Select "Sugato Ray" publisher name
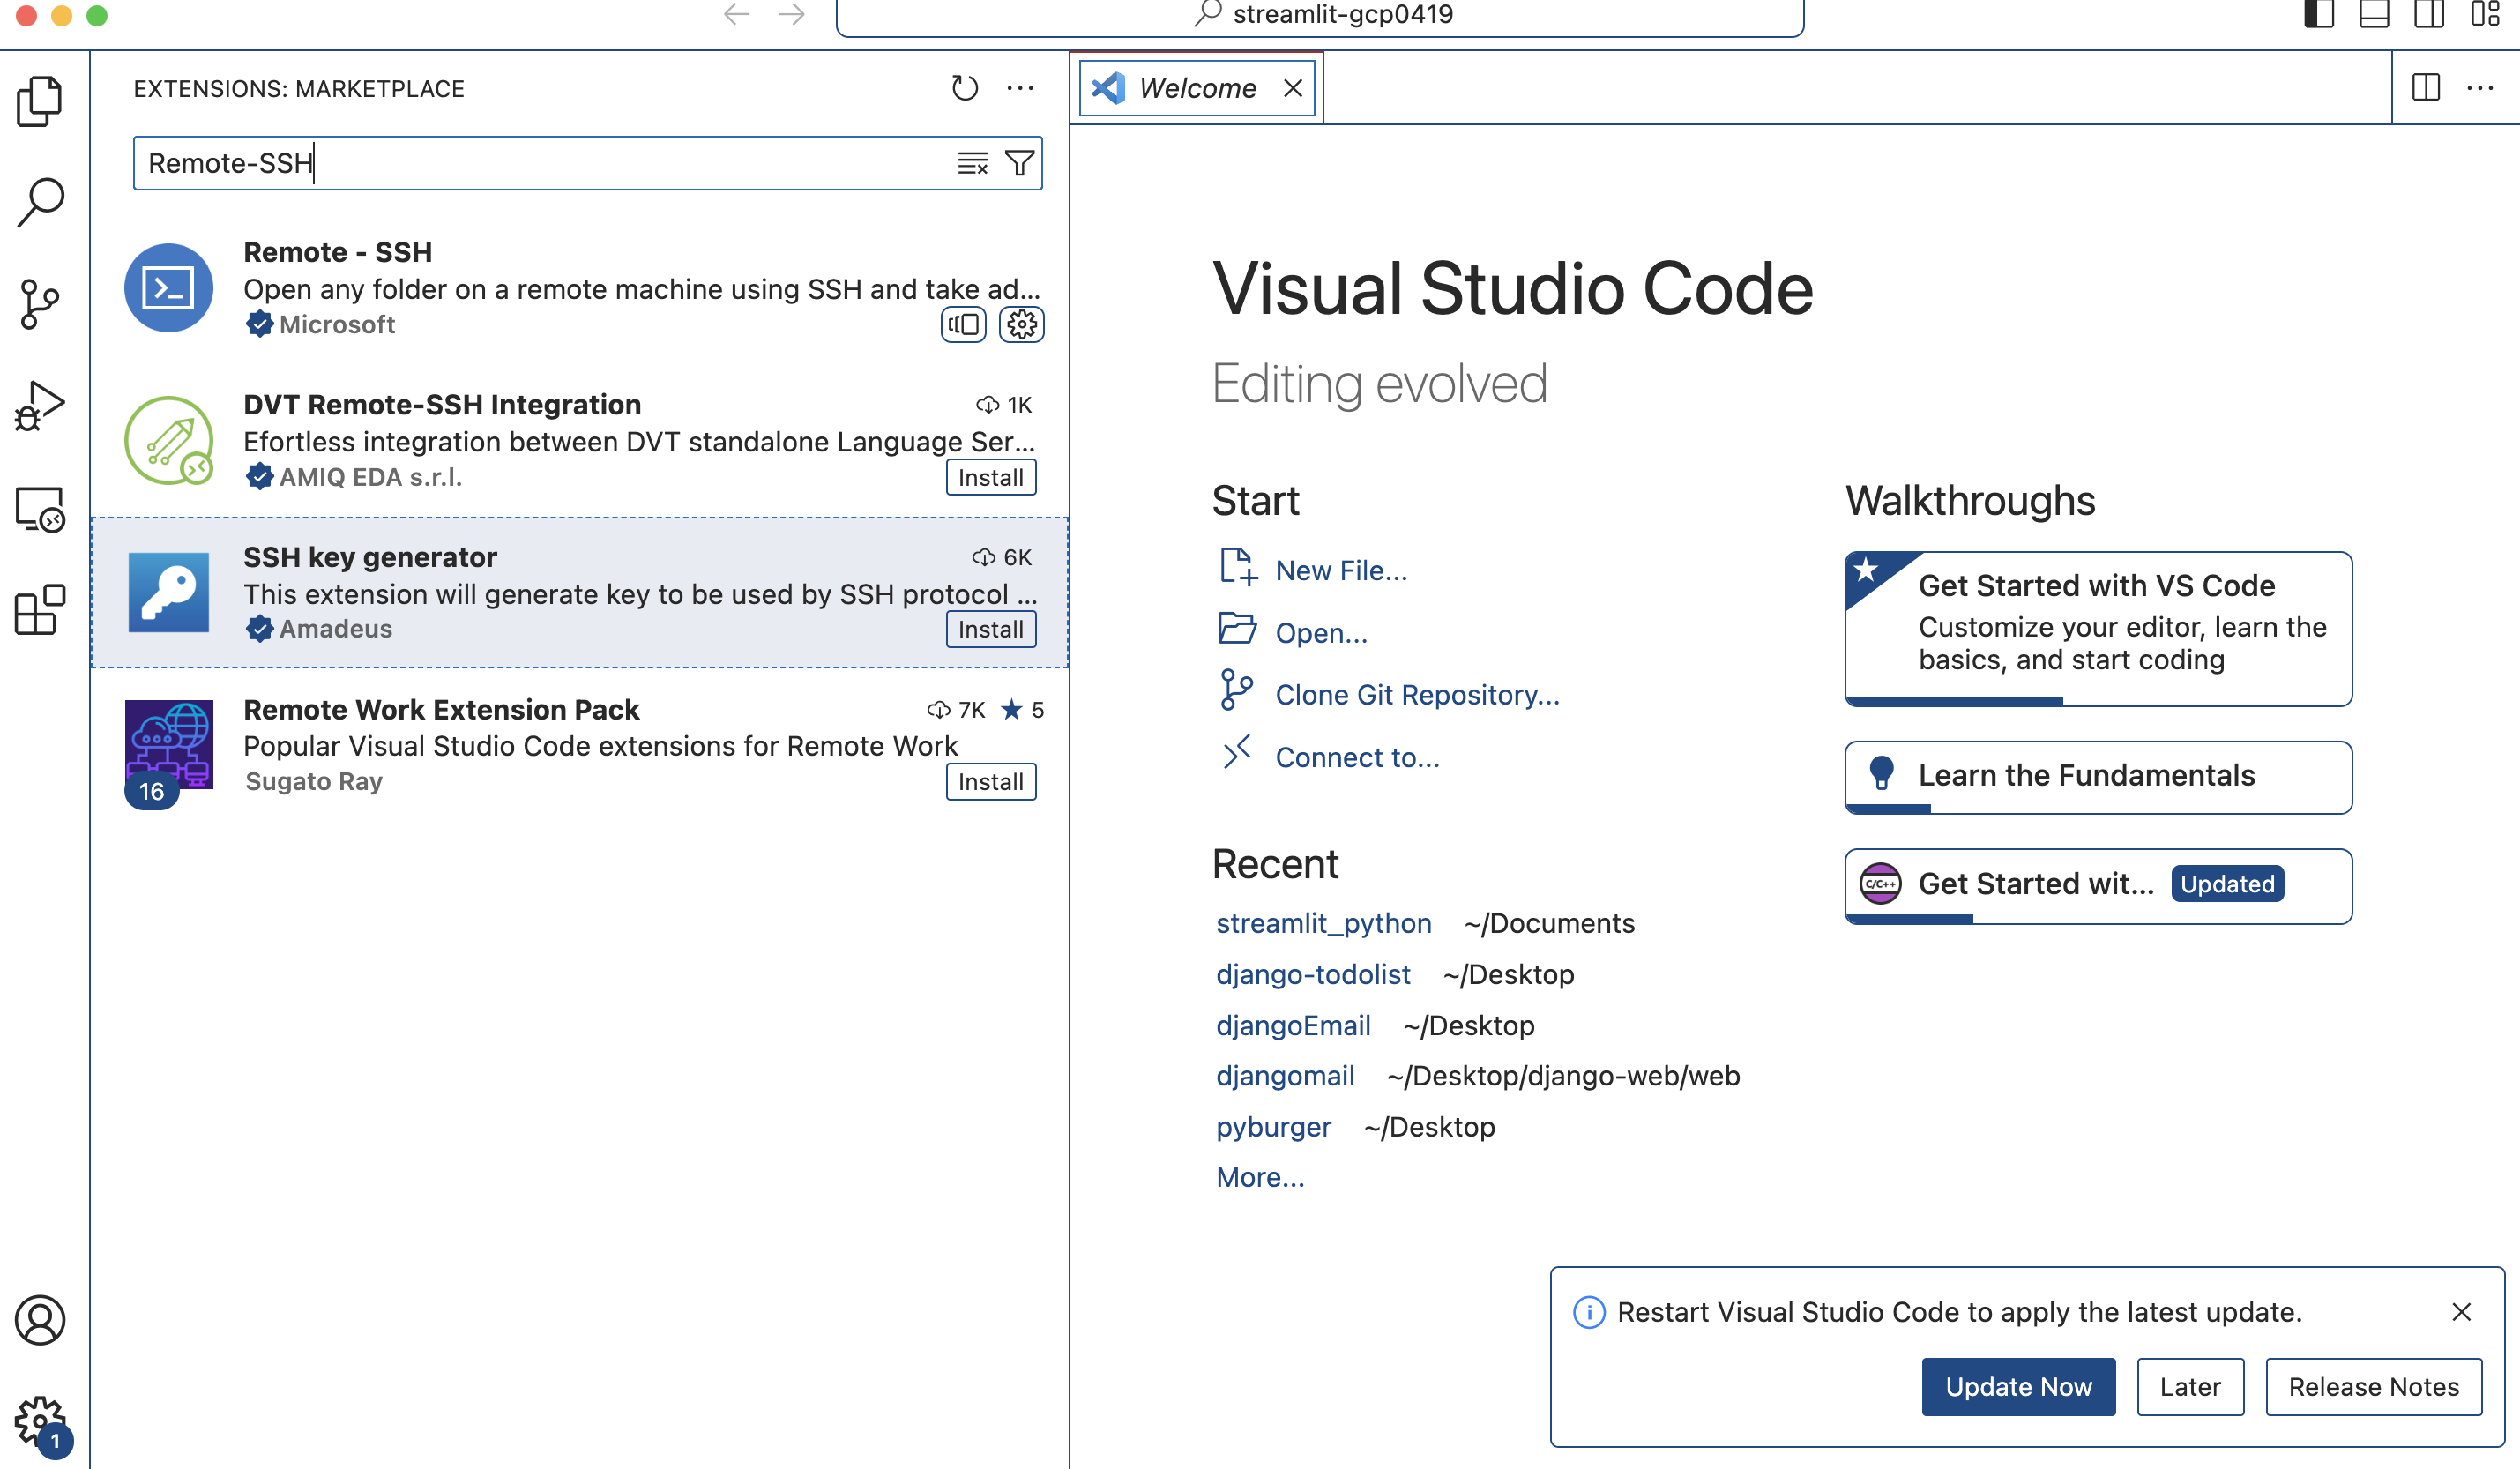 click(x=314, y=781)
